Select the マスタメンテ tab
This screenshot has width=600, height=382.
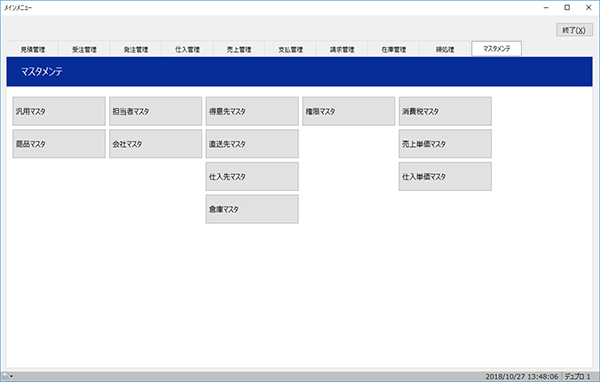497,49
